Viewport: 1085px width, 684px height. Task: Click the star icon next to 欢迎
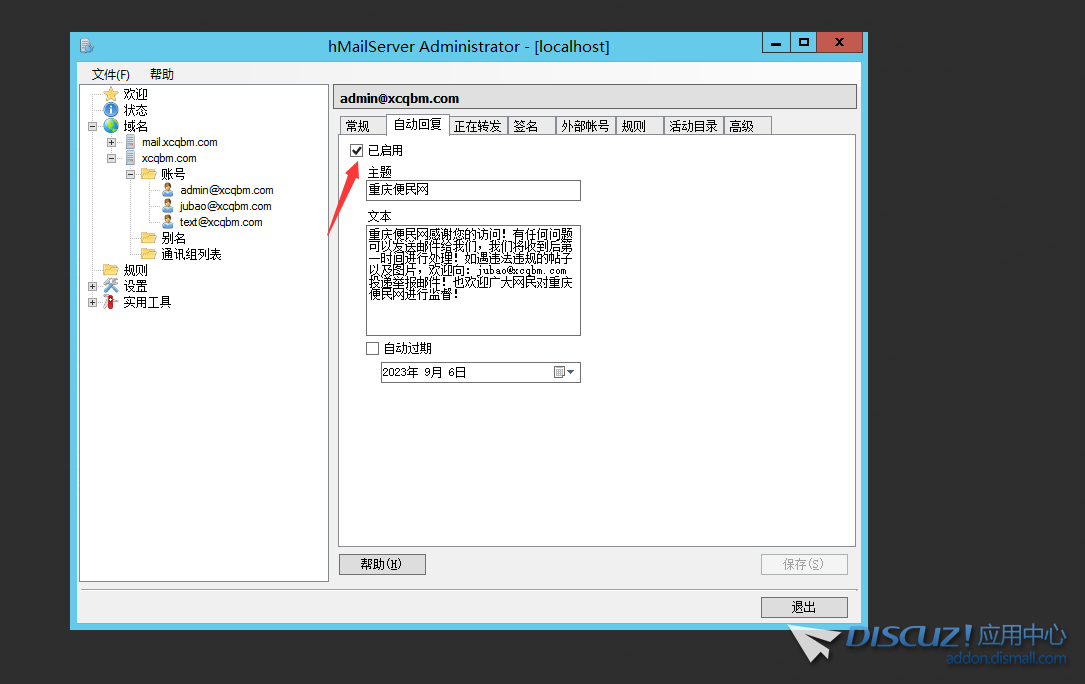click(110, 94)
